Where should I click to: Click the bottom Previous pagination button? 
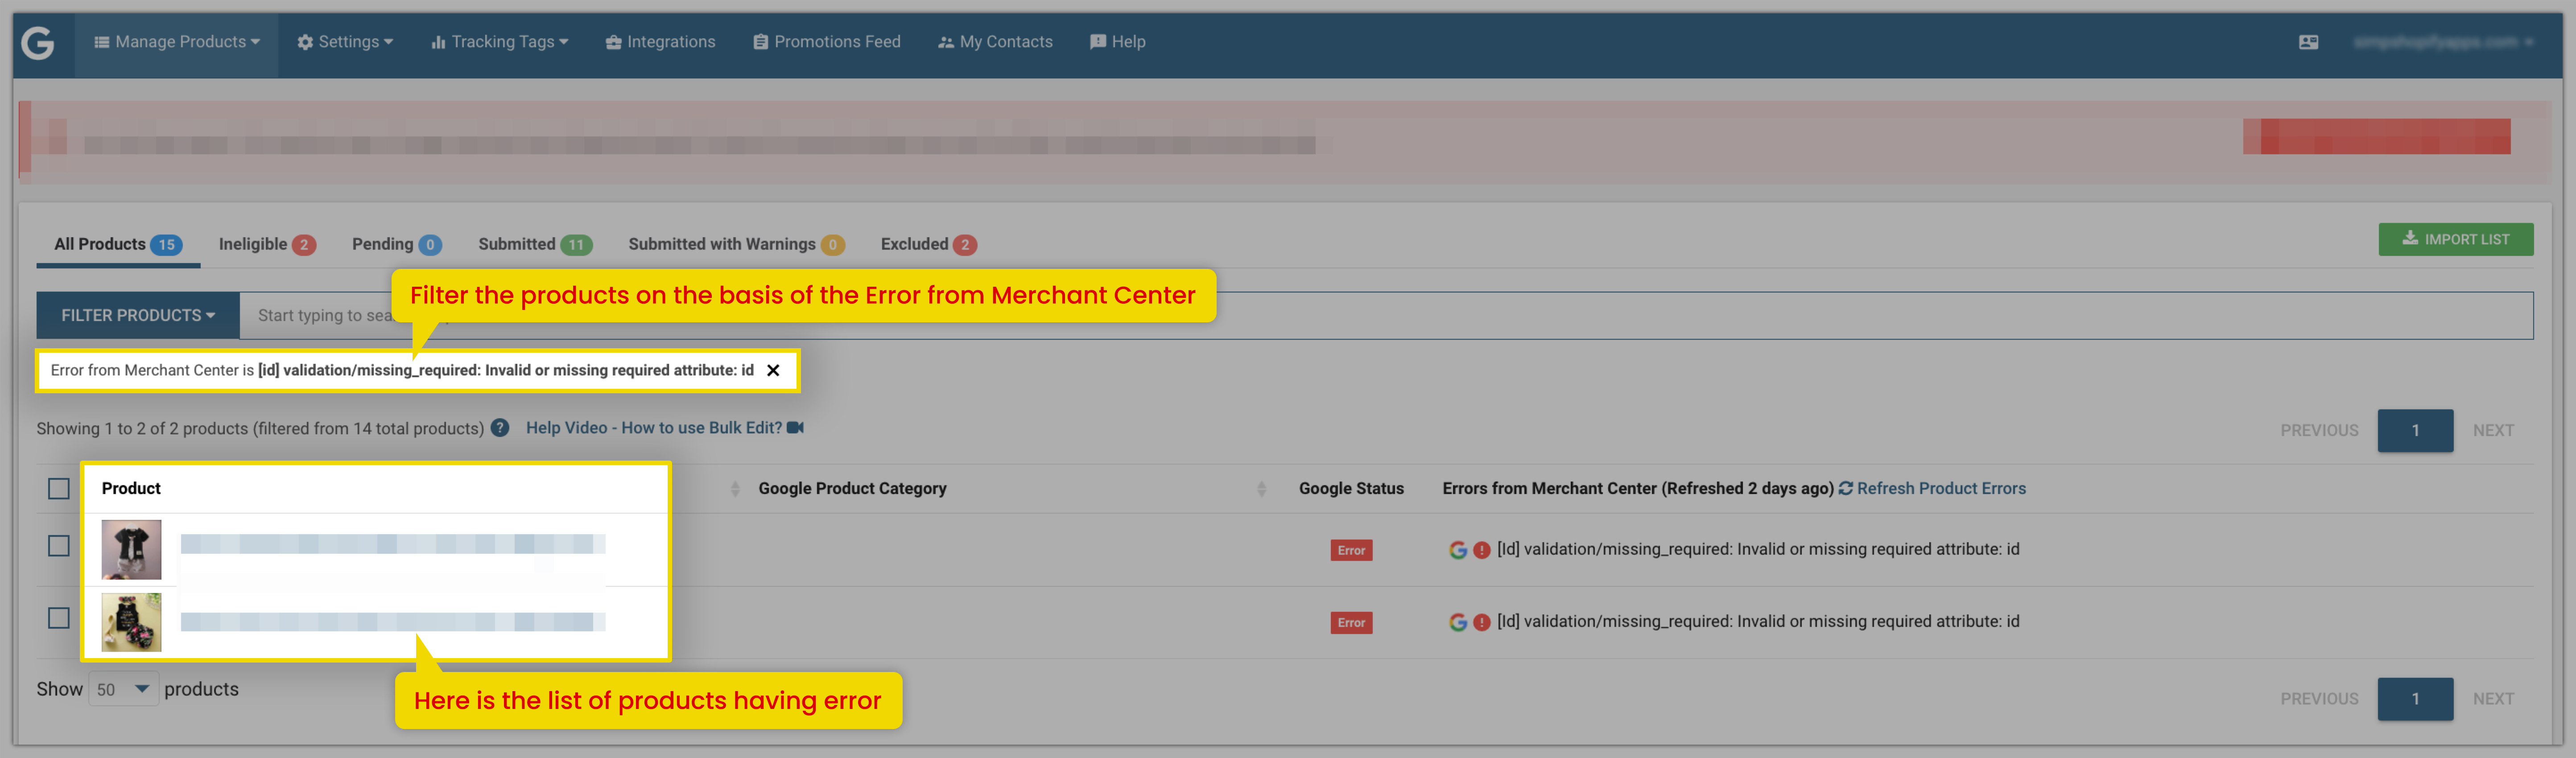click(x=2319, y=699)
